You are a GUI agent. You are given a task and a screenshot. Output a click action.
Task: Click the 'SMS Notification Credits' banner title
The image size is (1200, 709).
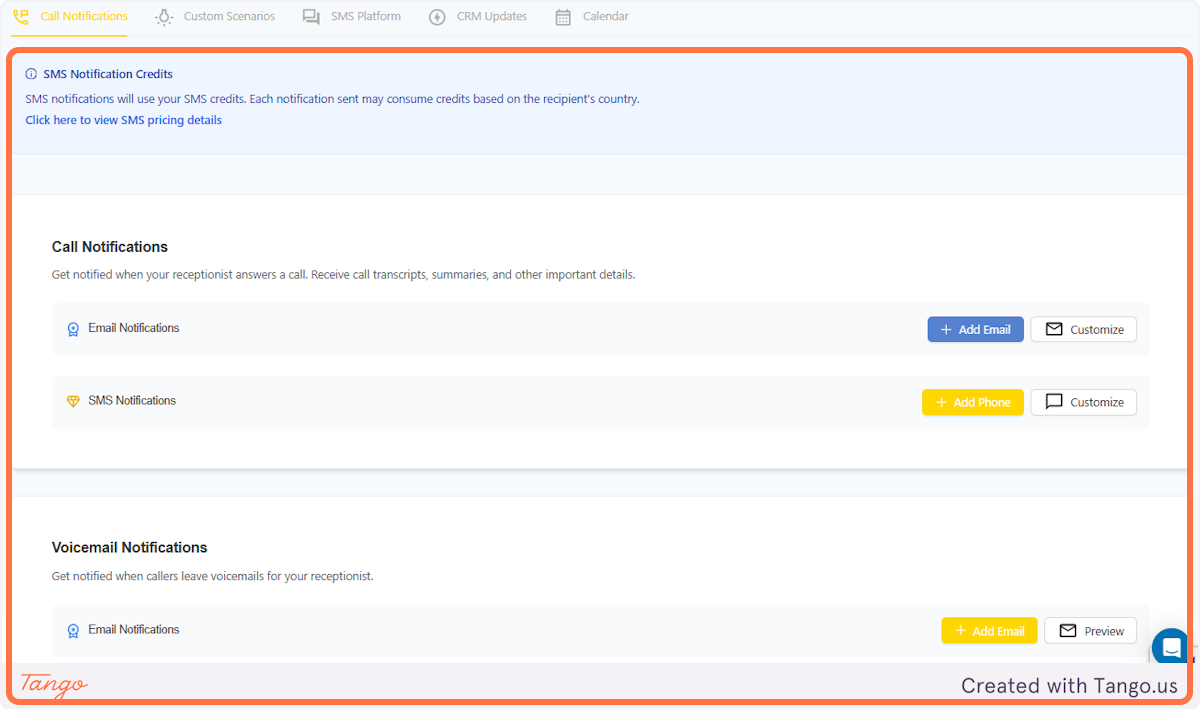coord(108,74)
